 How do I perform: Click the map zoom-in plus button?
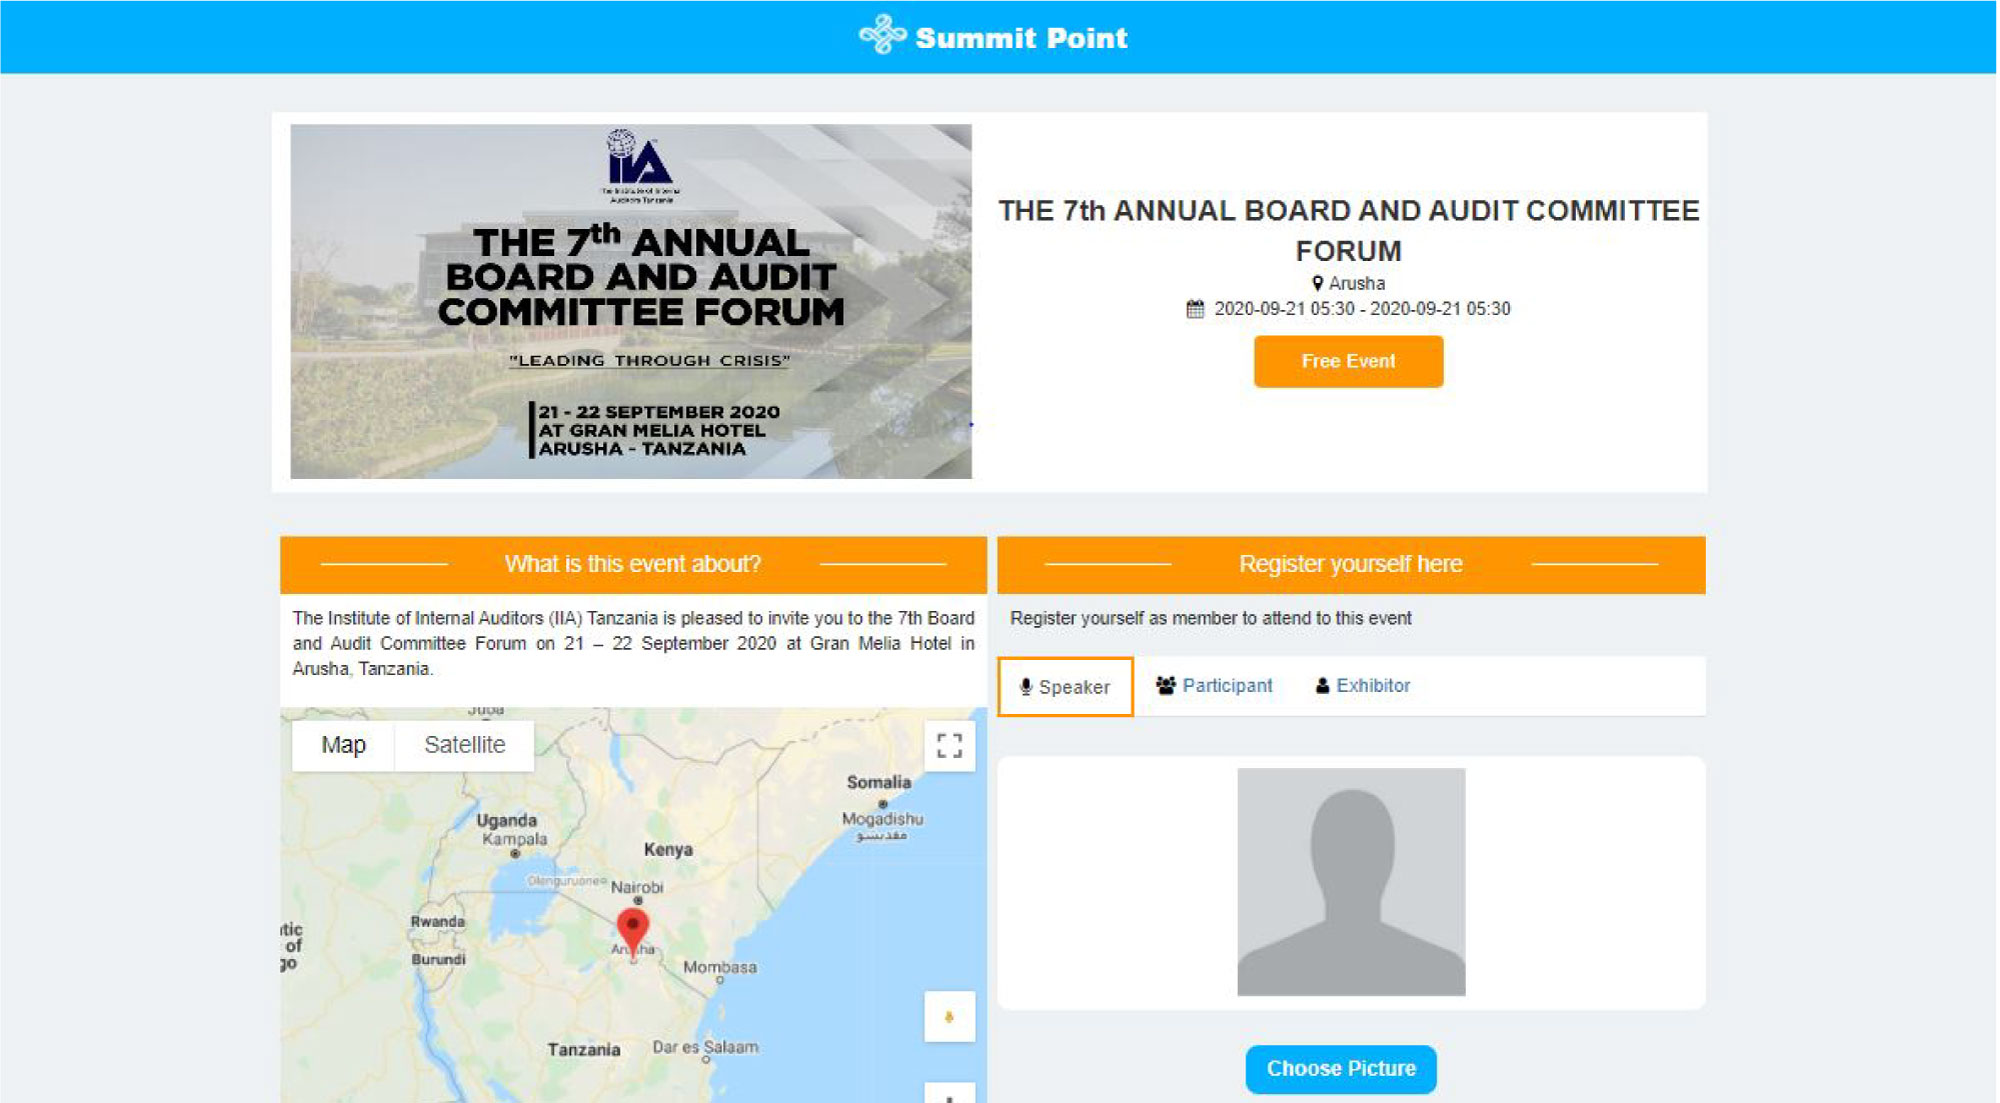tap(949, 1093)
